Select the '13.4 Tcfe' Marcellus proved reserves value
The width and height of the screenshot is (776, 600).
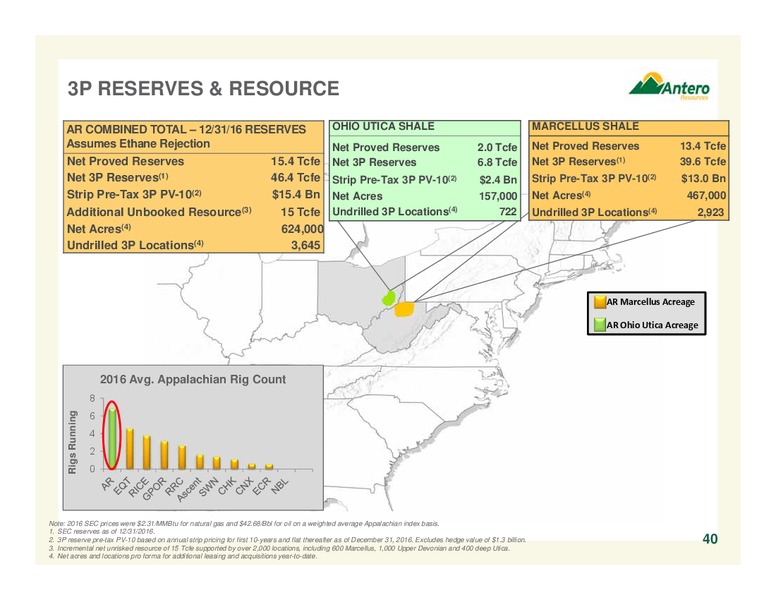click(703, 146)
